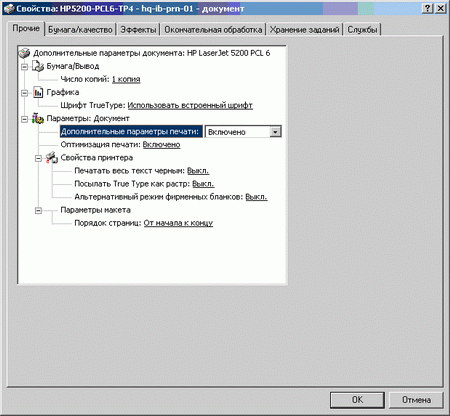Click the Отмена button
This screenshot has width=450, height=416.
(x=416, y=400)
